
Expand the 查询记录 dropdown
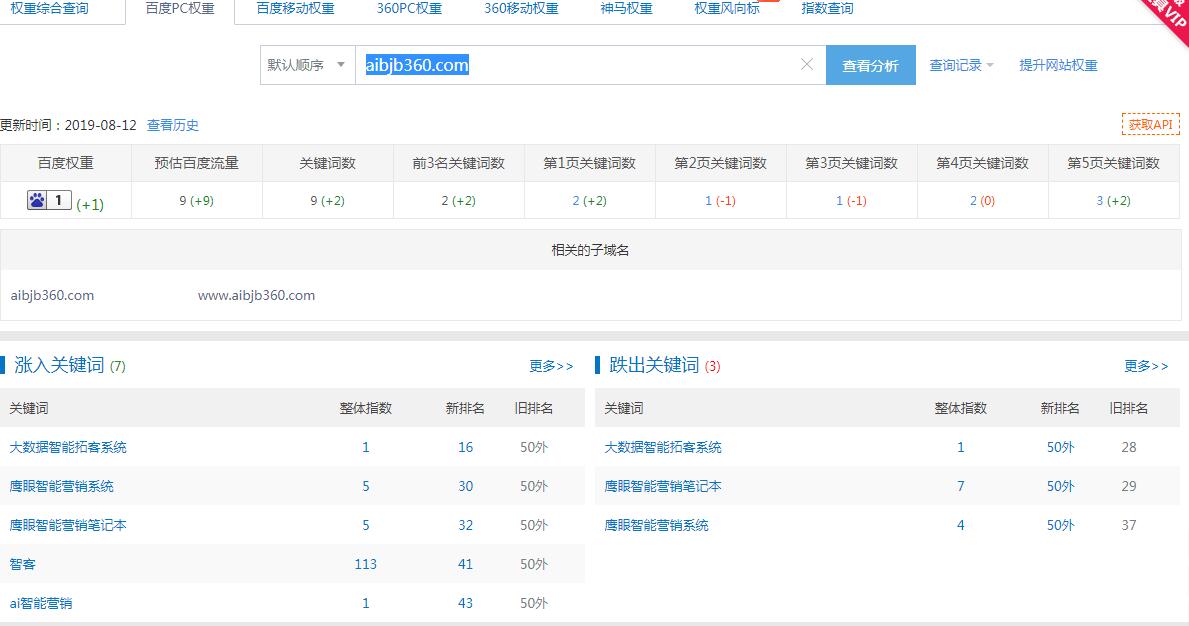pyautogui.click(x=961, y=65)
